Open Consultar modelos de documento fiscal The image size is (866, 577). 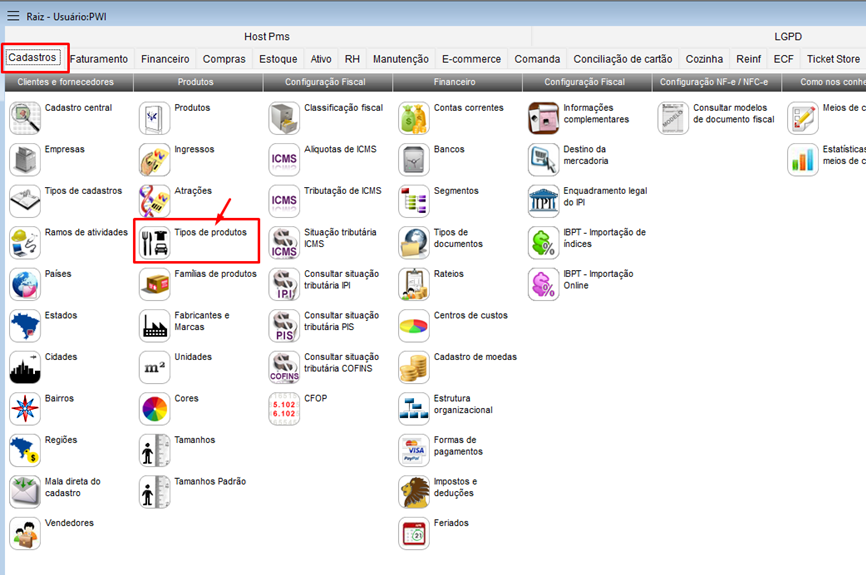(733, 113)
